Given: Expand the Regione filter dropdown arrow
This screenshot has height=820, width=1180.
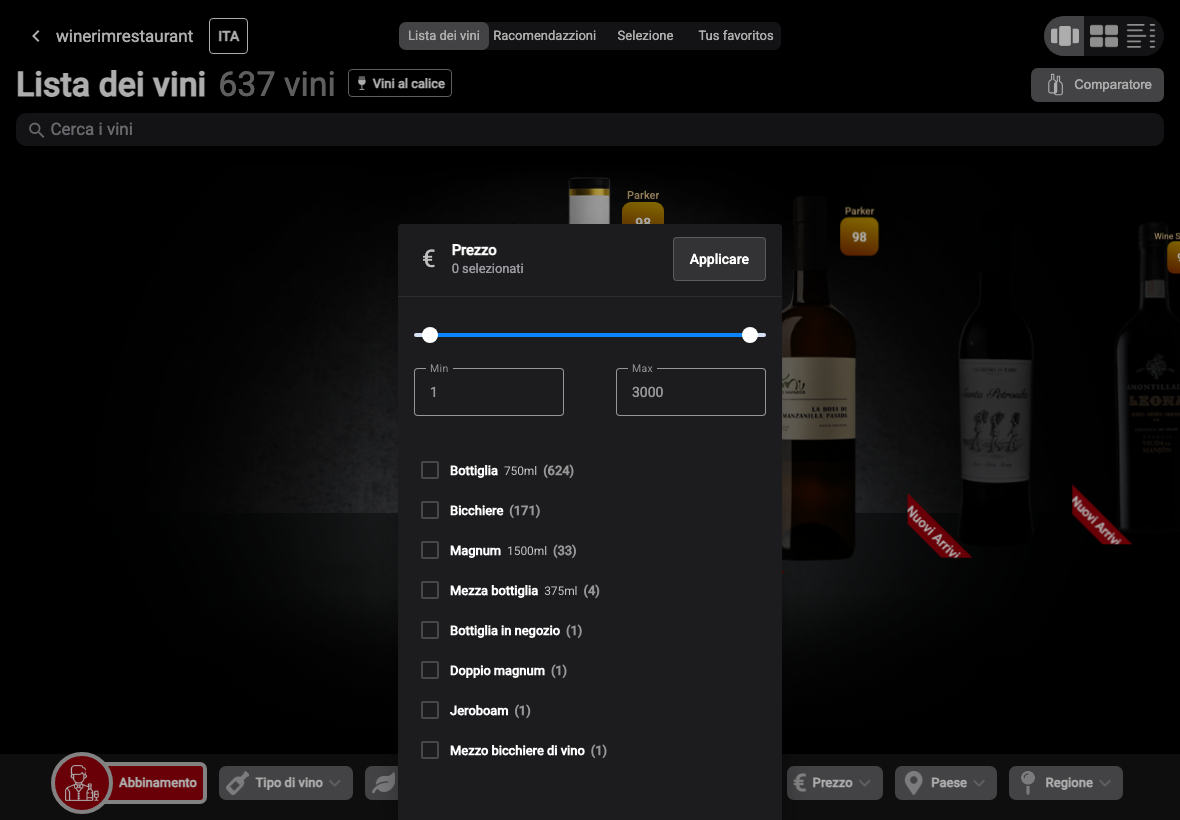Looking at the screenshot, I should click(x=1105, y=783).
